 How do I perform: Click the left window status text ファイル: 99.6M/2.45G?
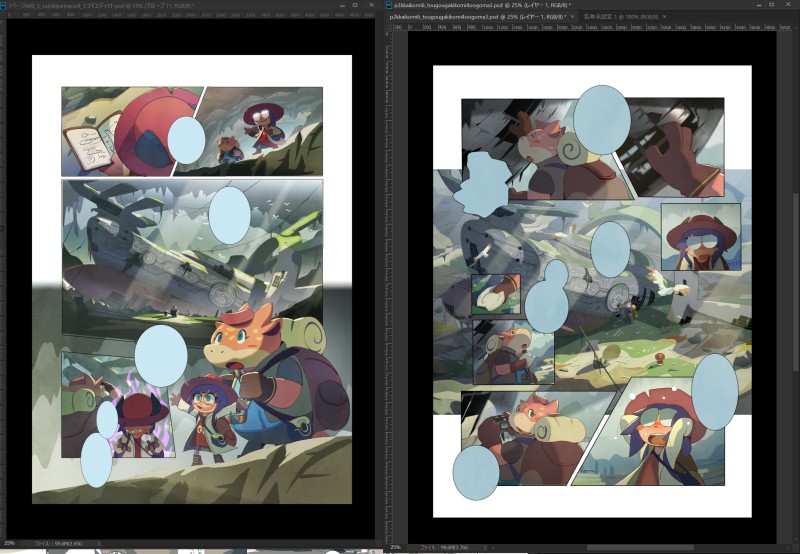(x=61, y=544)
